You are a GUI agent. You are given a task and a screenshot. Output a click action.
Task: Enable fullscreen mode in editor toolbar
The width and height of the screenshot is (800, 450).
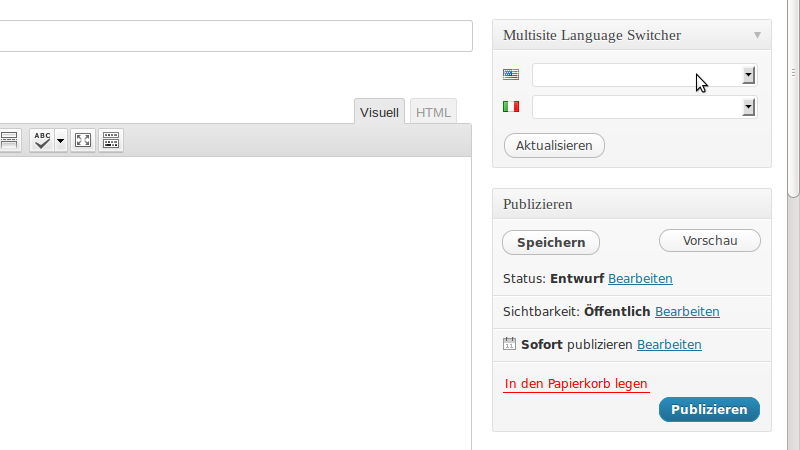83,140
